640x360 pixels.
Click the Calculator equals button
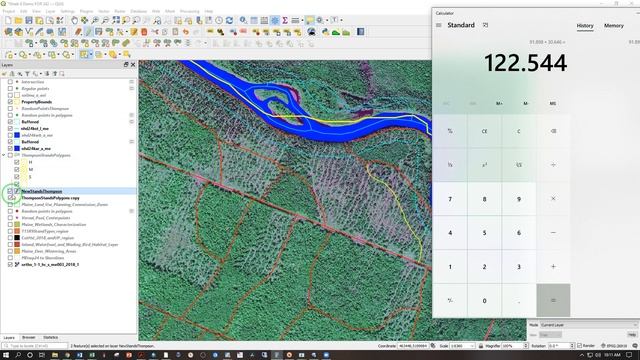553,300
